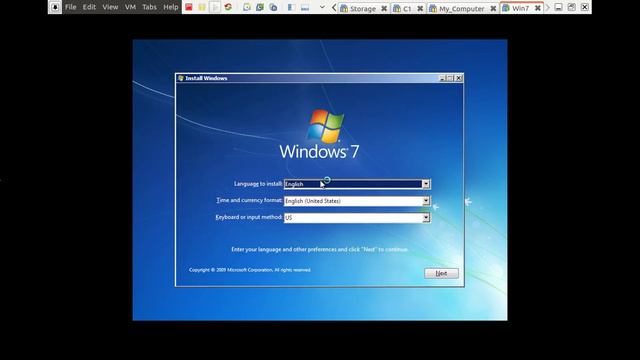Click the Language to install arrow button
Image resolution: width=640 pixels, height=360 pixels.
coord(426,184)
